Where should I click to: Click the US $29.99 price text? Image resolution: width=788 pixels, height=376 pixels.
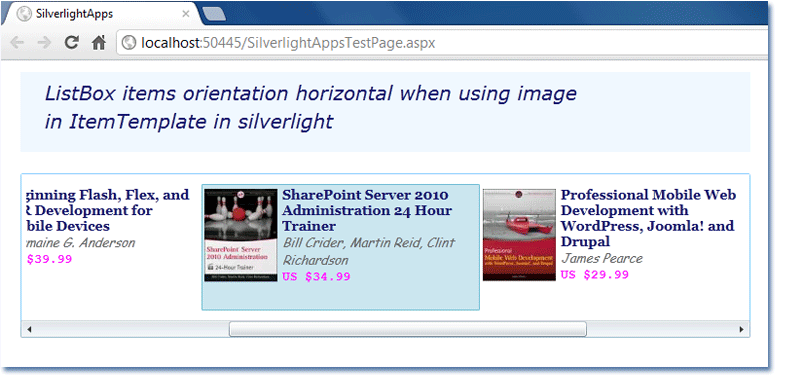595,275
